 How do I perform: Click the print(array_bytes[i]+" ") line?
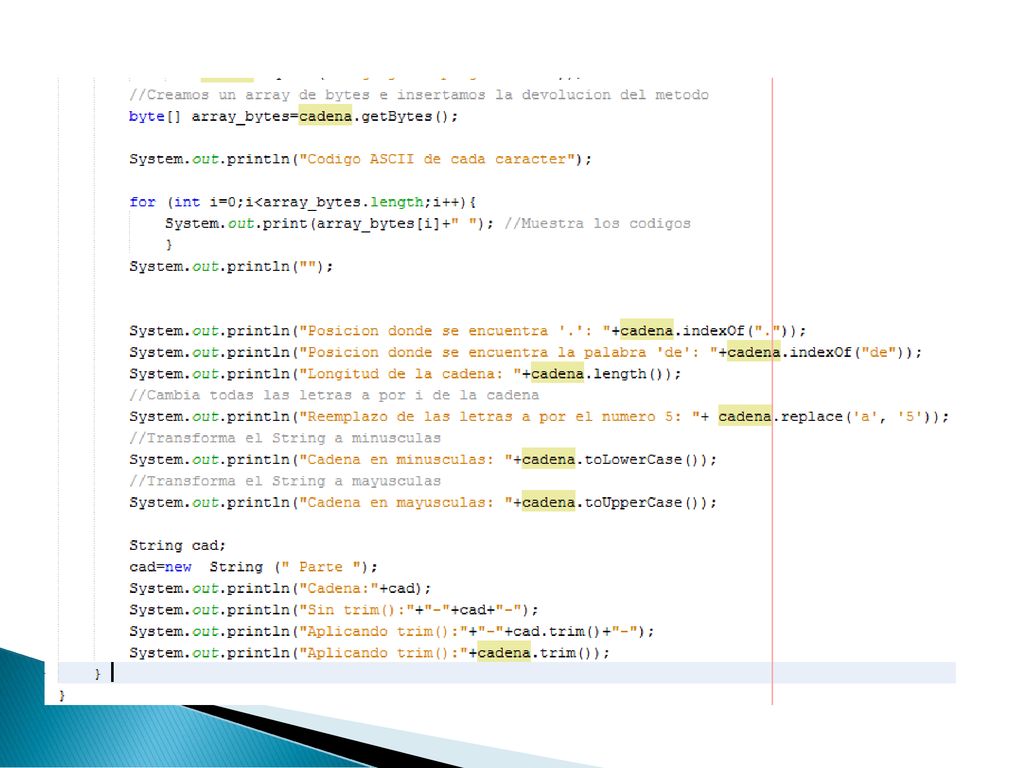pyautogui.click(x=329, y=223)
